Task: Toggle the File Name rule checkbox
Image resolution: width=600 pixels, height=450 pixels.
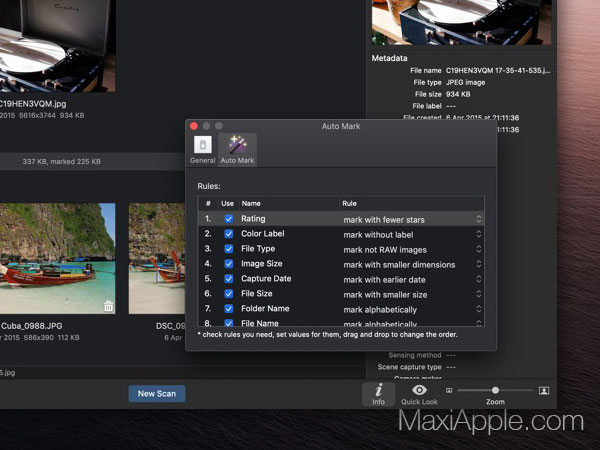Action: pyautogui.click(x=228, y=323)
